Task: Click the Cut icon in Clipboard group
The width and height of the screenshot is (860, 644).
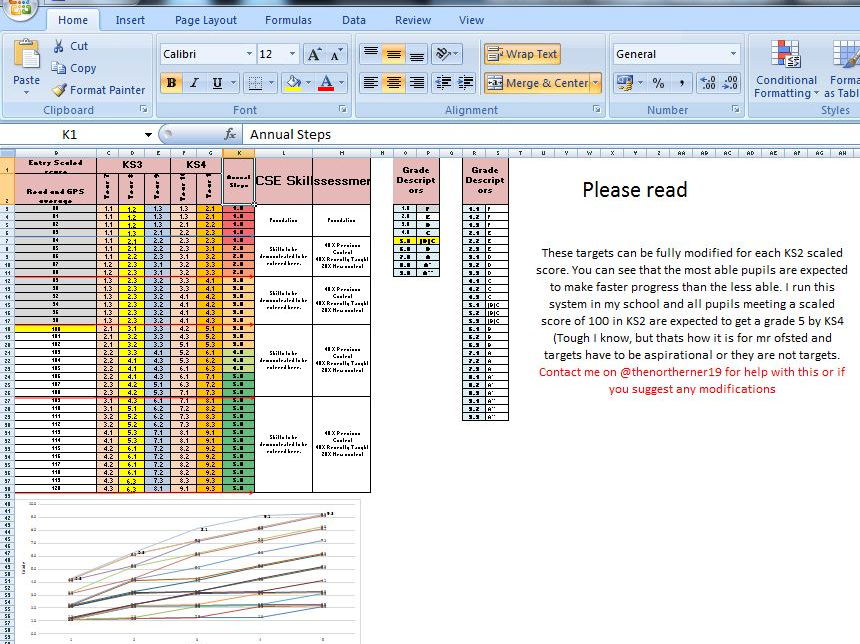Action: pyautogui.click(x=59, y=45)
